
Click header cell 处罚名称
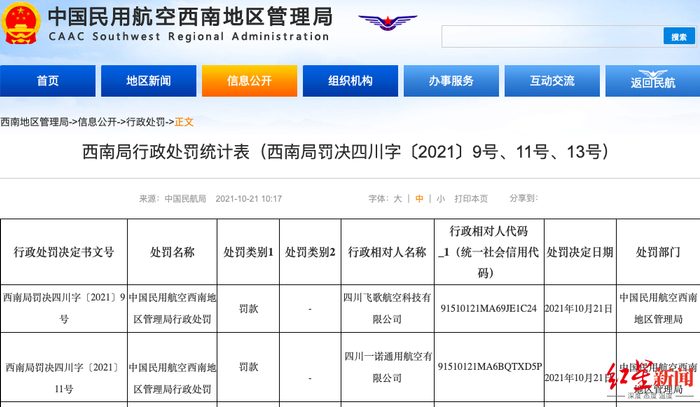[172, 252]
